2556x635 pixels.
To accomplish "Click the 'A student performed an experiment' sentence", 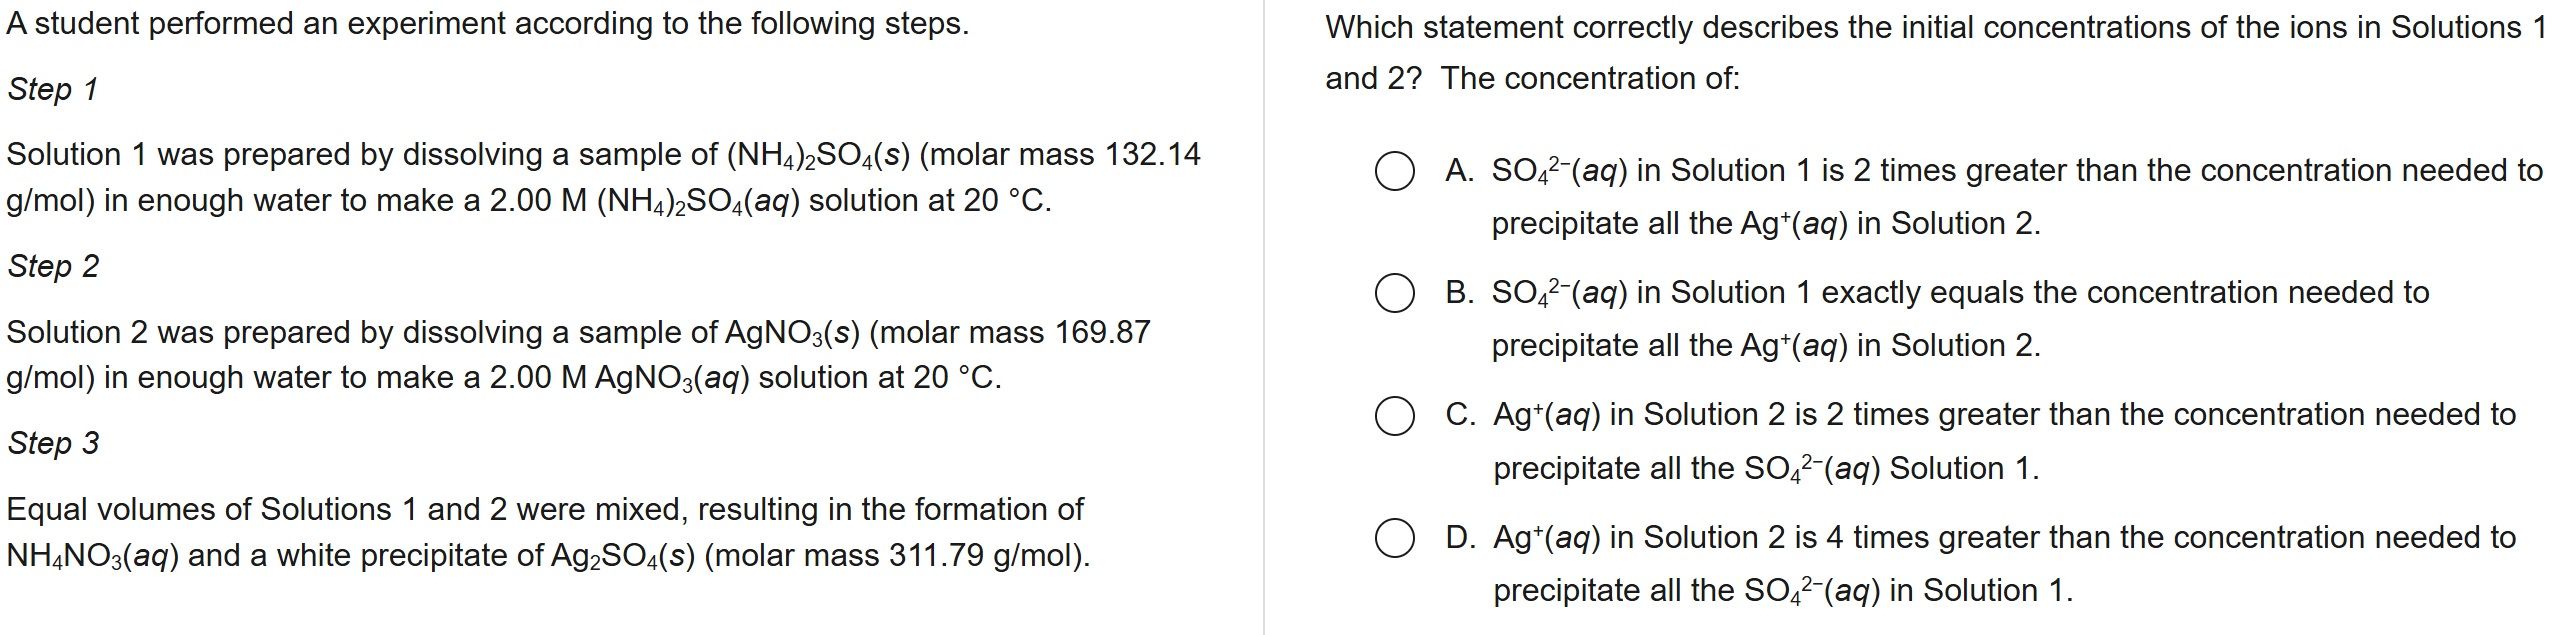I will (488, 23).
